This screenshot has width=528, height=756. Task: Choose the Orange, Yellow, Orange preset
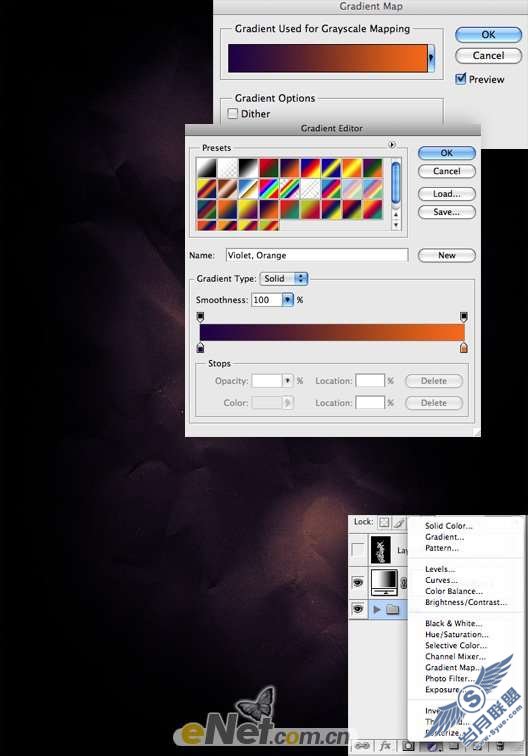coord(352,168)
